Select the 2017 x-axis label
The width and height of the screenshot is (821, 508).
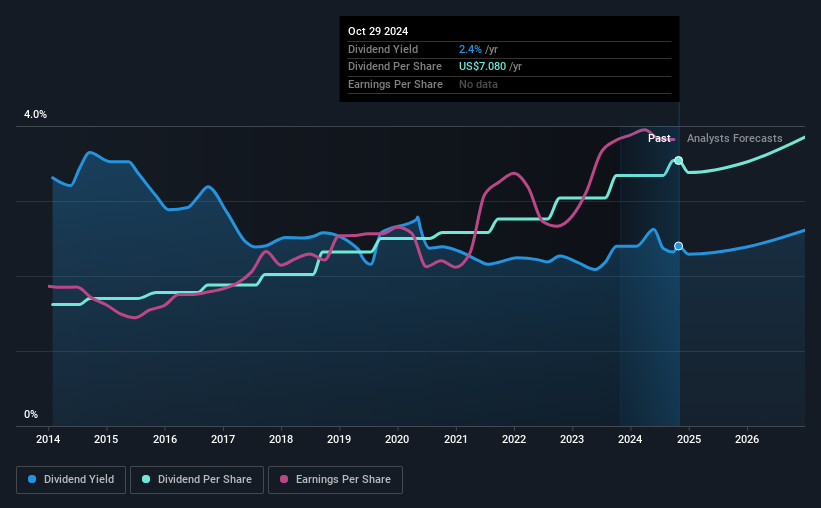click(223, 439)
